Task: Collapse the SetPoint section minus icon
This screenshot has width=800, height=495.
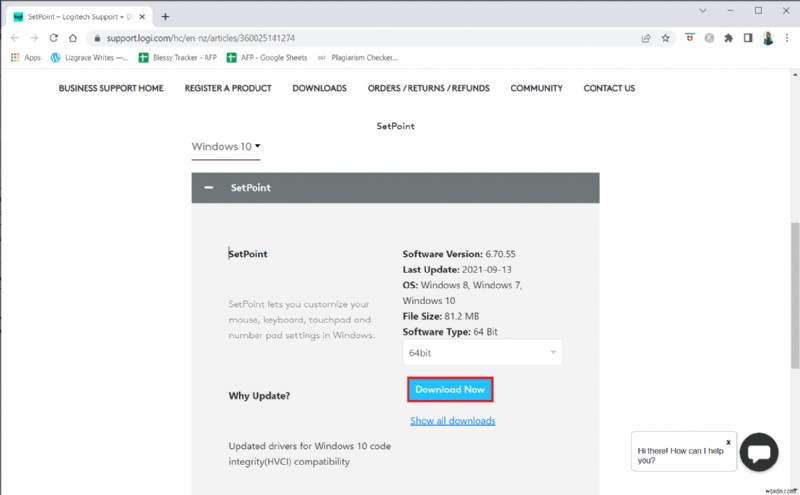Action: 209,188
